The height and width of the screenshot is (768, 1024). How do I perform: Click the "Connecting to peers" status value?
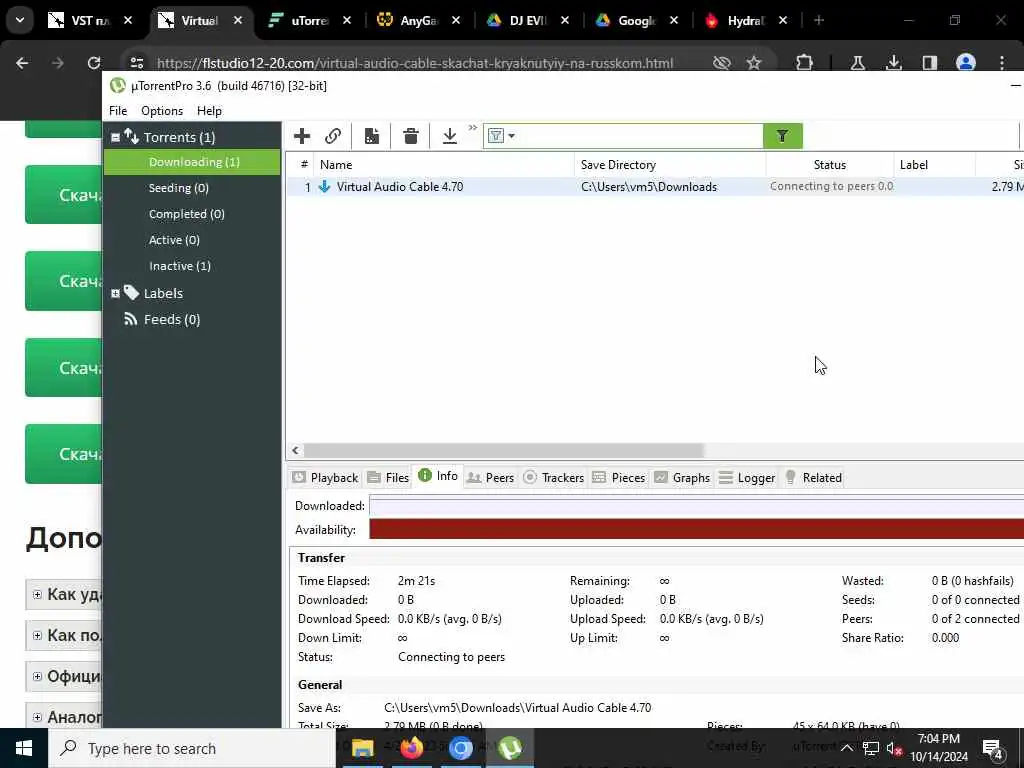tap(451, 657)
